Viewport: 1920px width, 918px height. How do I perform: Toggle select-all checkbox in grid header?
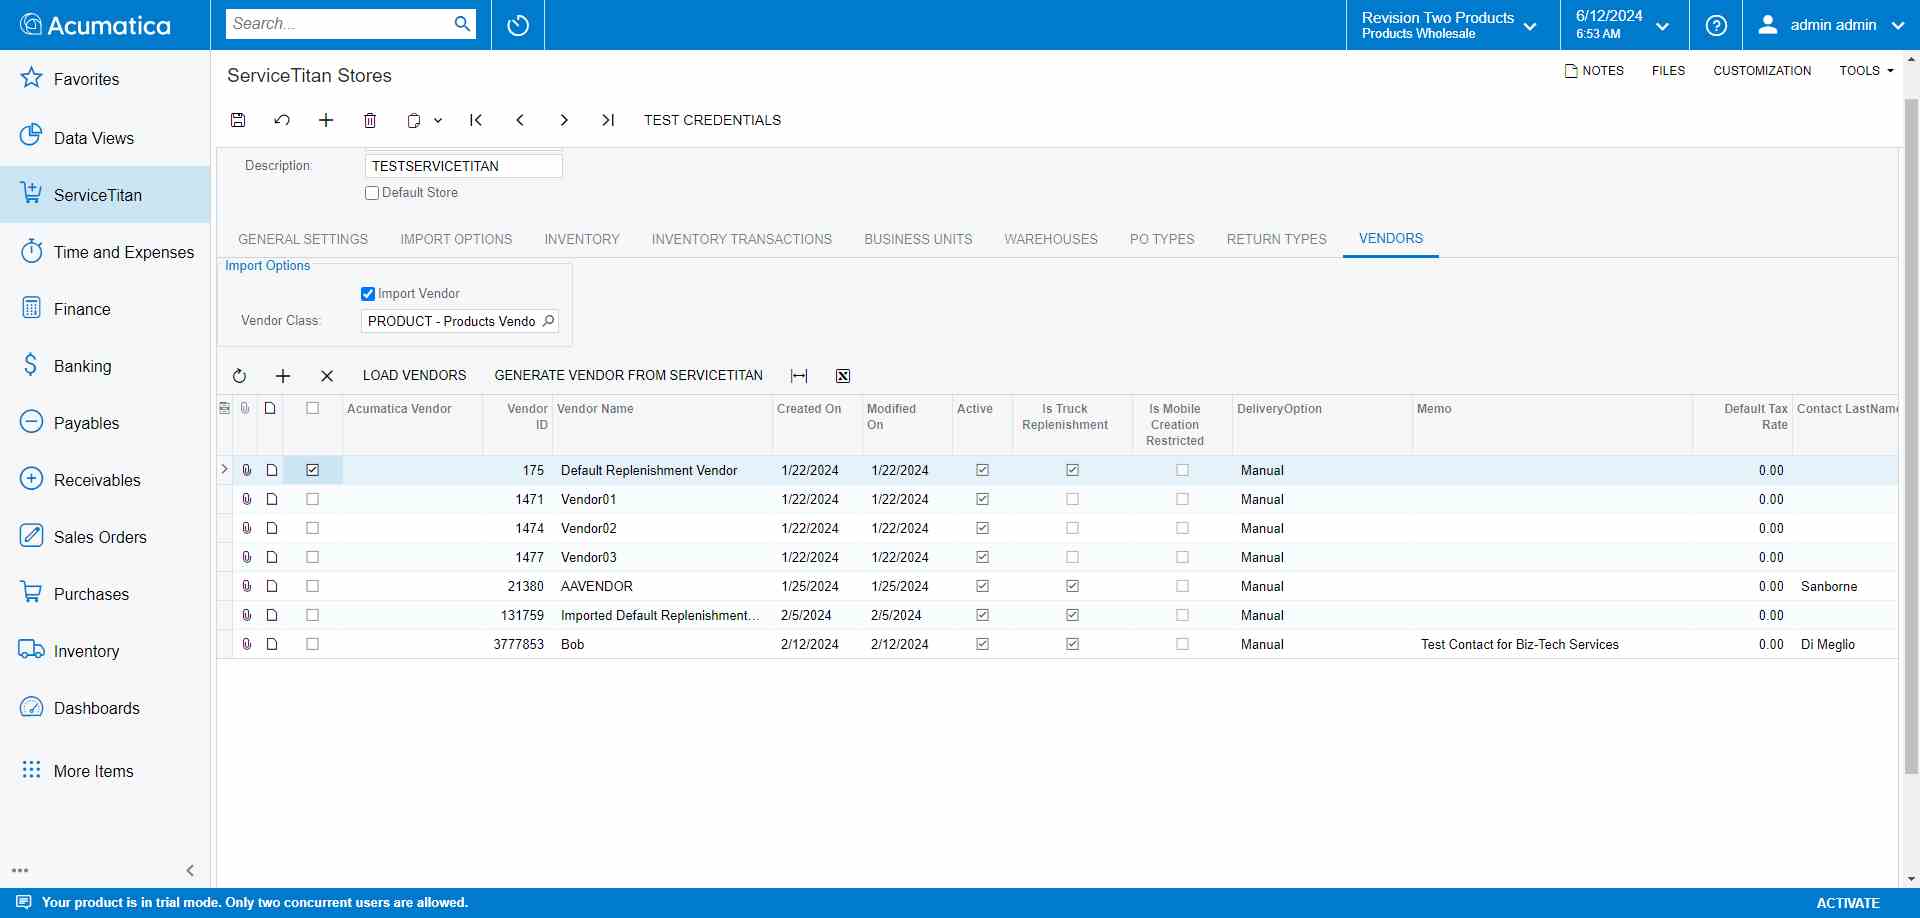313,409
